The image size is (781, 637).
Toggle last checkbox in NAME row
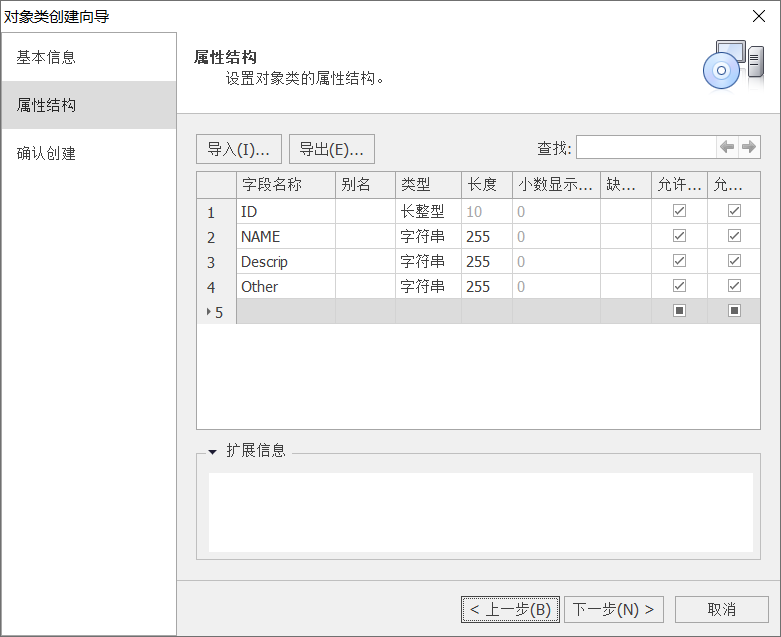click(x=734, y=236)
